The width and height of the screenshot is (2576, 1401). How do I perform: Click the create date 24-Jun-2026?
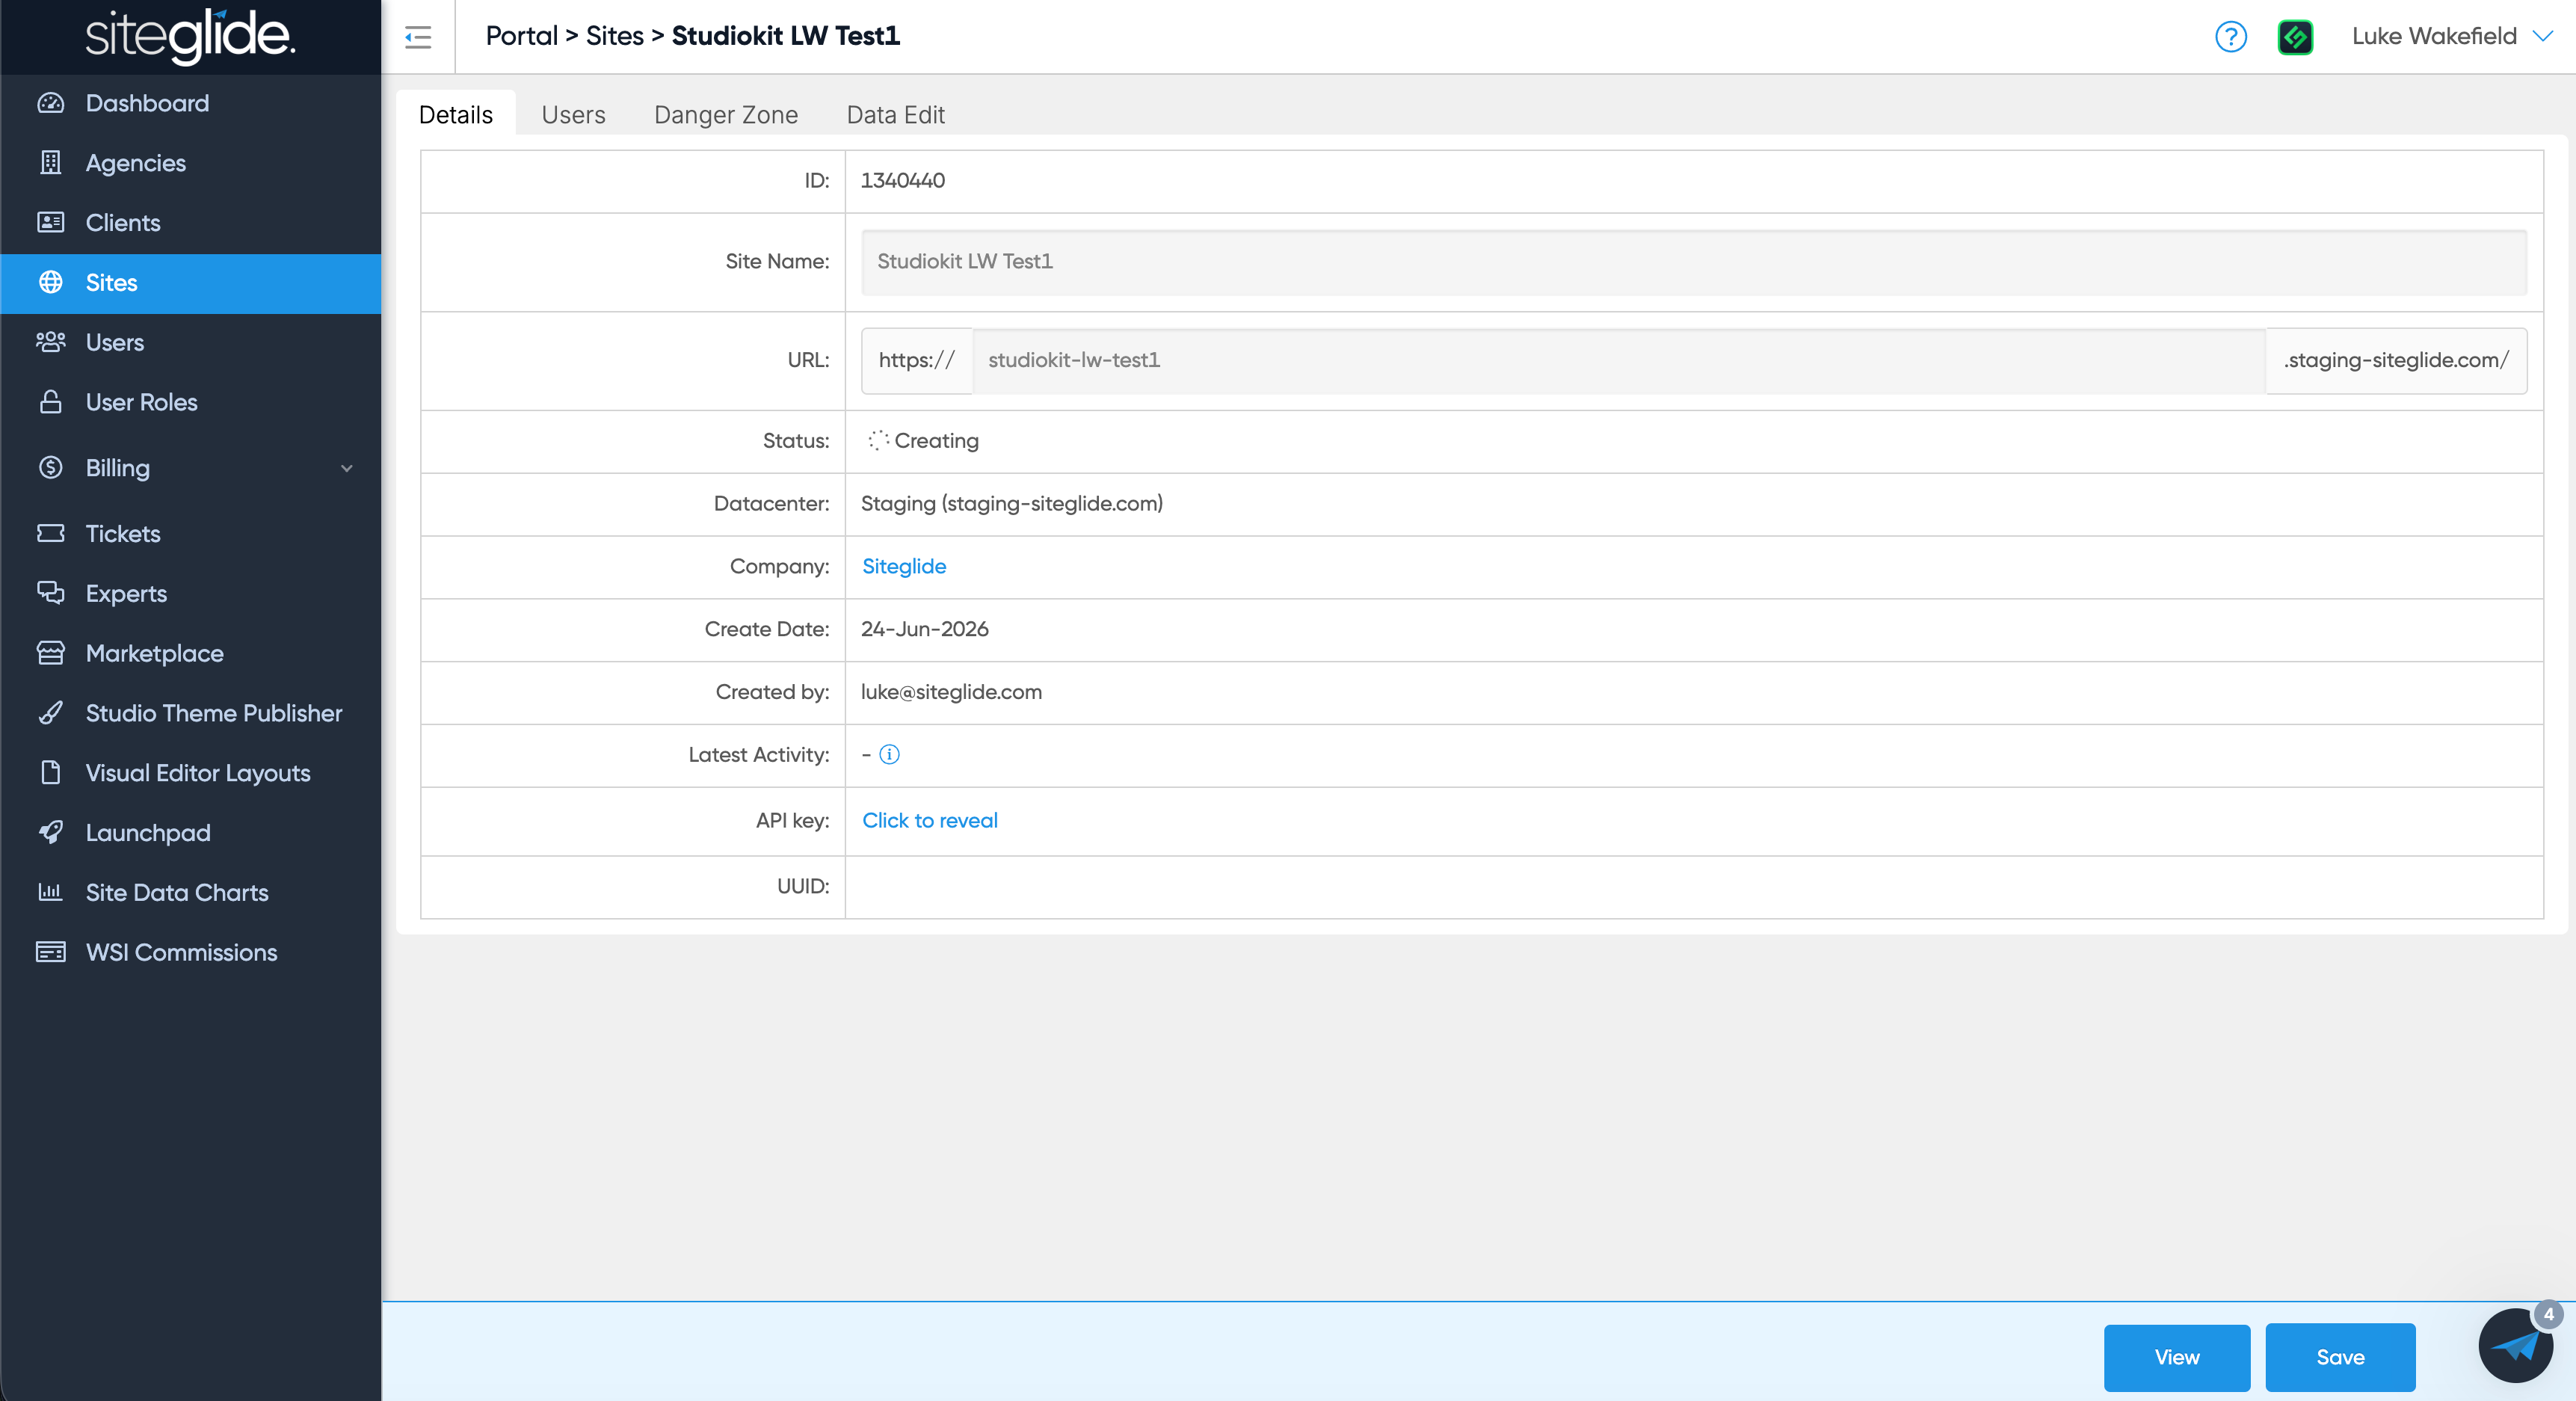coord(924,629)
